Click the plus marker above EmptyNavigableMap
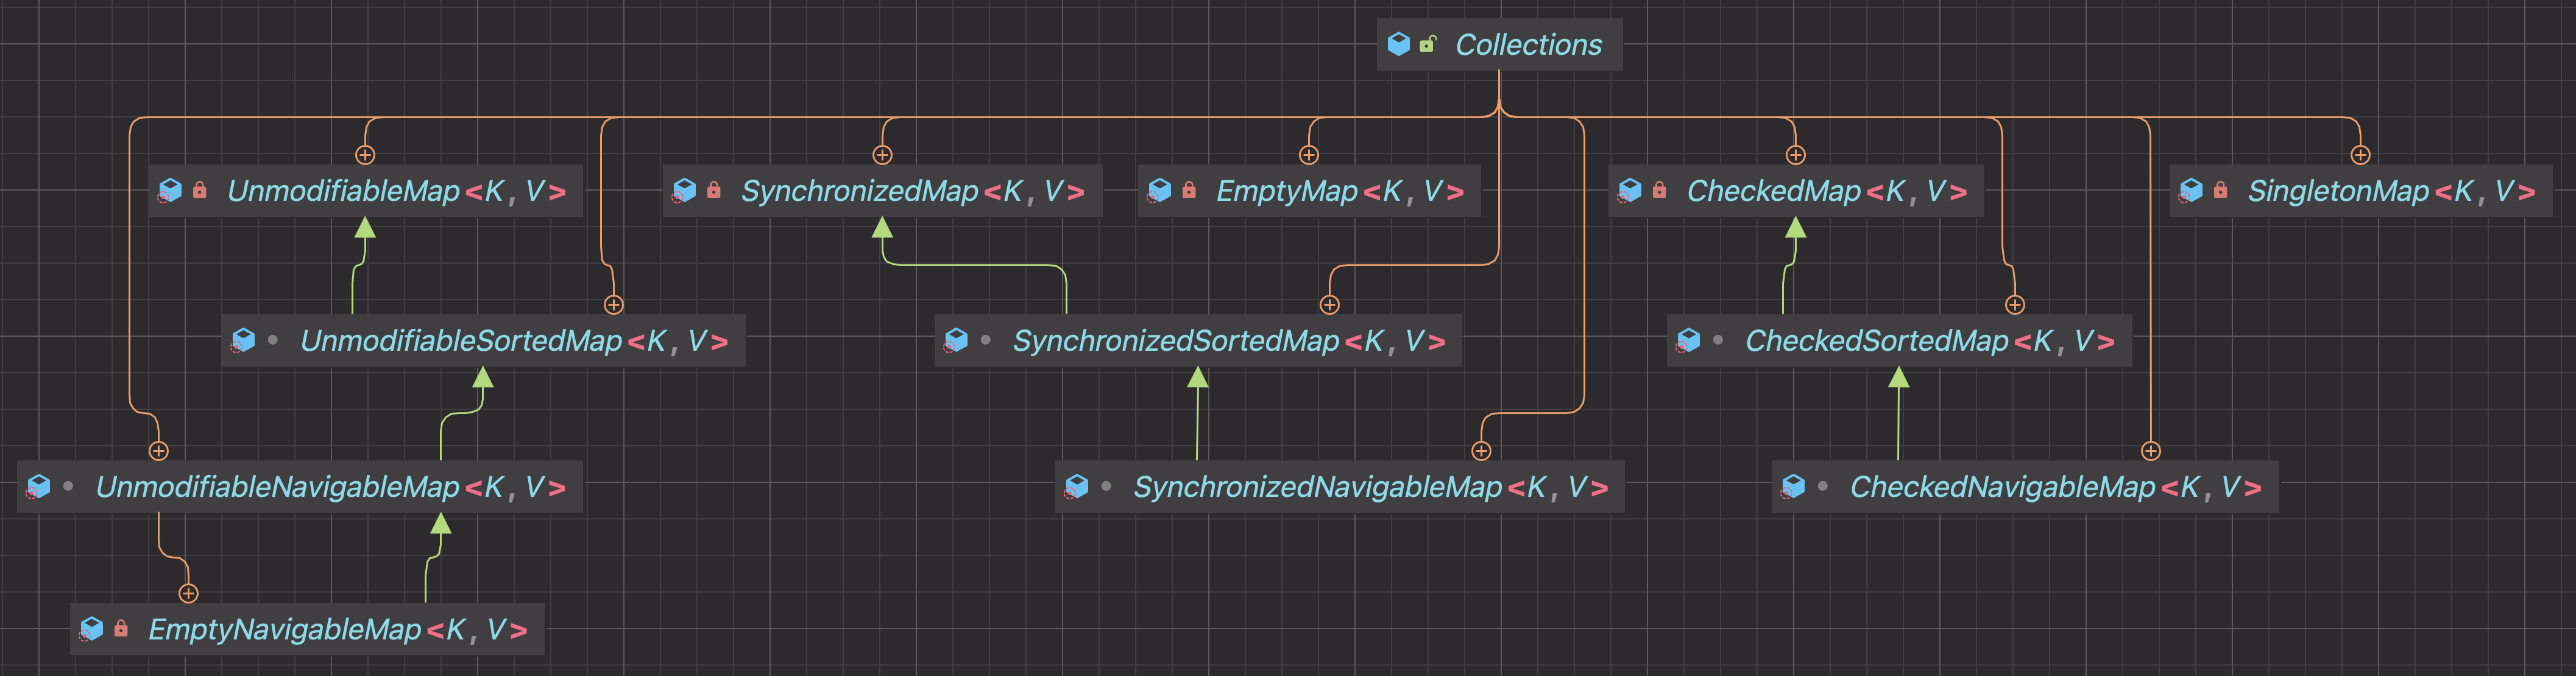The image size is (2576, 676). click(x=188, y=594)
